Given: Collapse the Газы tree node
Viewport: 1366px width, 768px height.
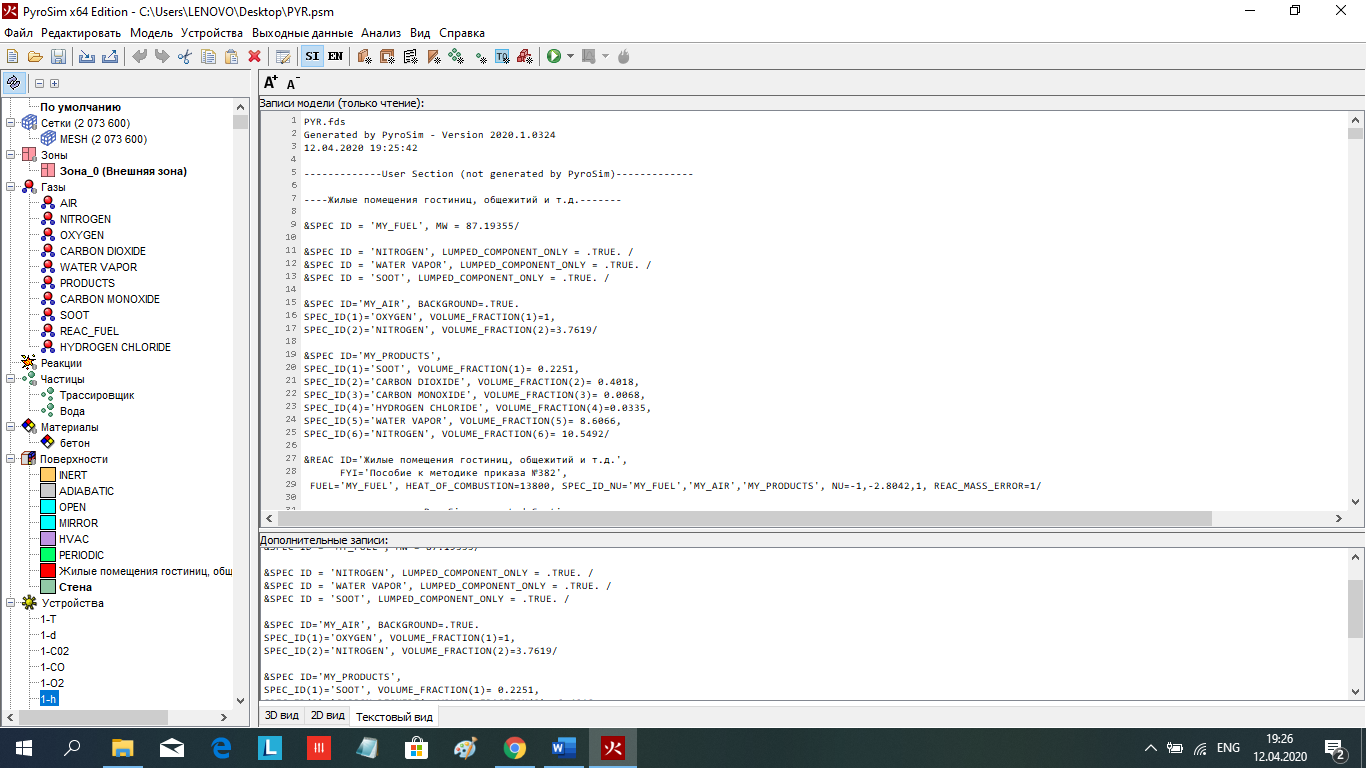Looking at the screenshot, I should [x=11, y=187].
